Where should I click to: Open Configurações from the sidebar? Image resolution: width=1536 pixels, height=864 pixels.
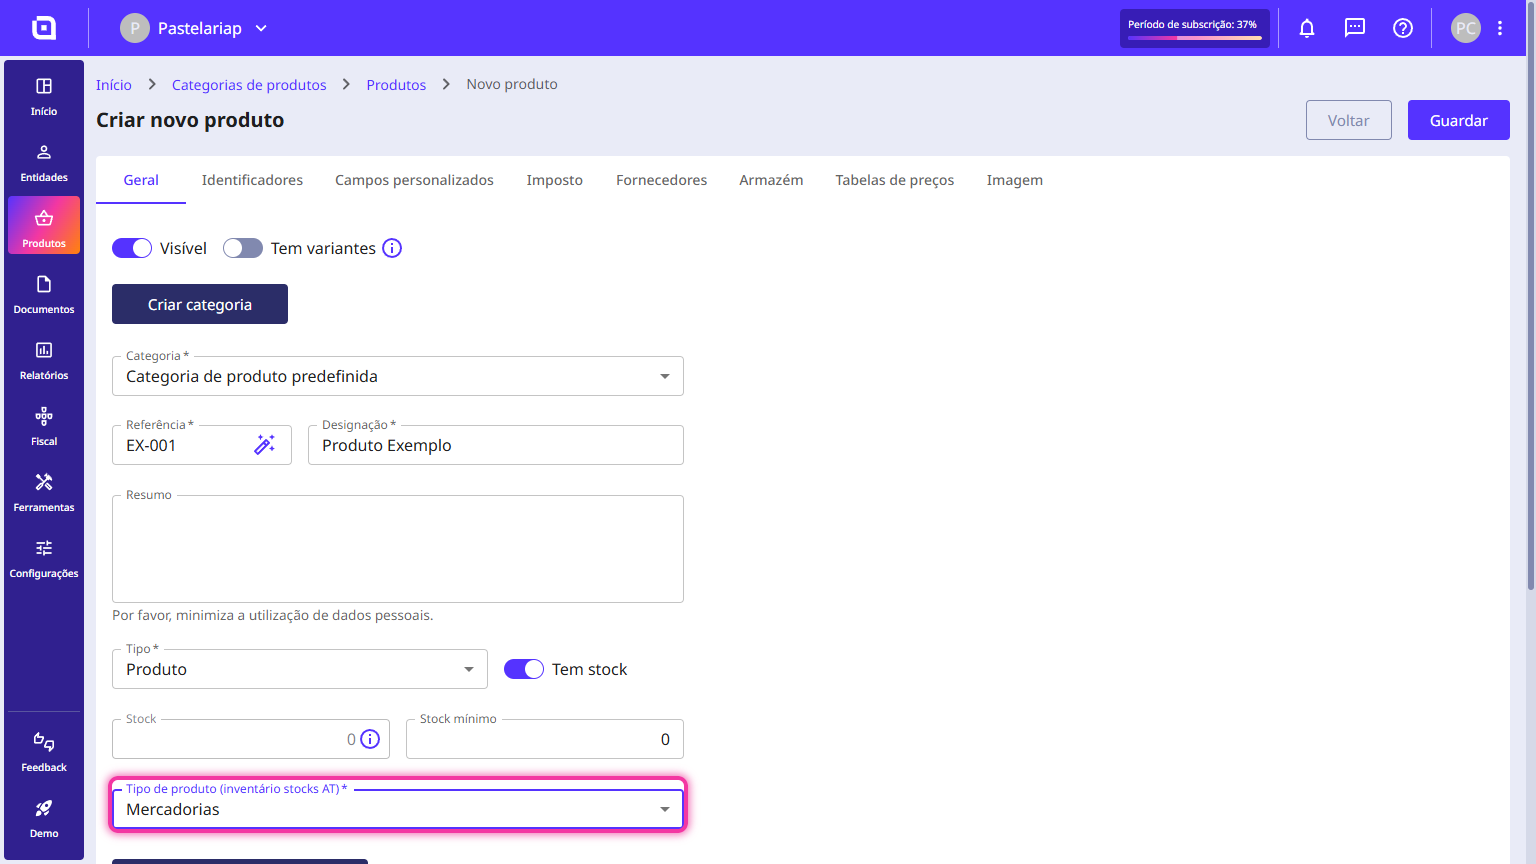click(x=44, y=558)
